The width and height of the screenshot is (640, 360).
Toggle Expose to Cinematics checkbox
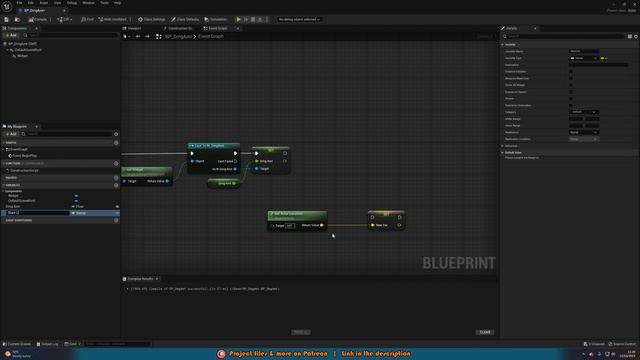(571, 106)
